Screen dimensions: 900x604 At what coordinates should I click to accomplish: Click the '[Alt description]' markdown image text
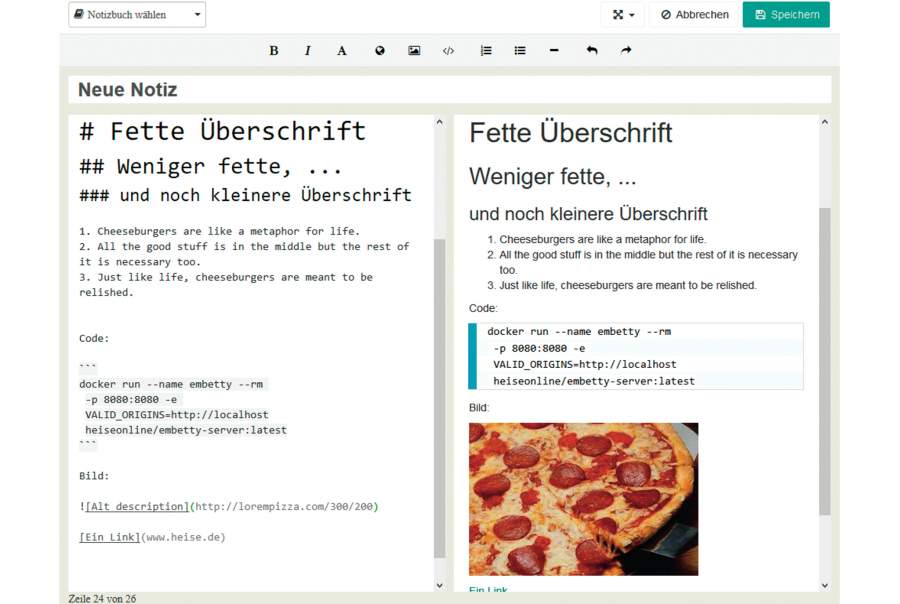tap(137, 506)
